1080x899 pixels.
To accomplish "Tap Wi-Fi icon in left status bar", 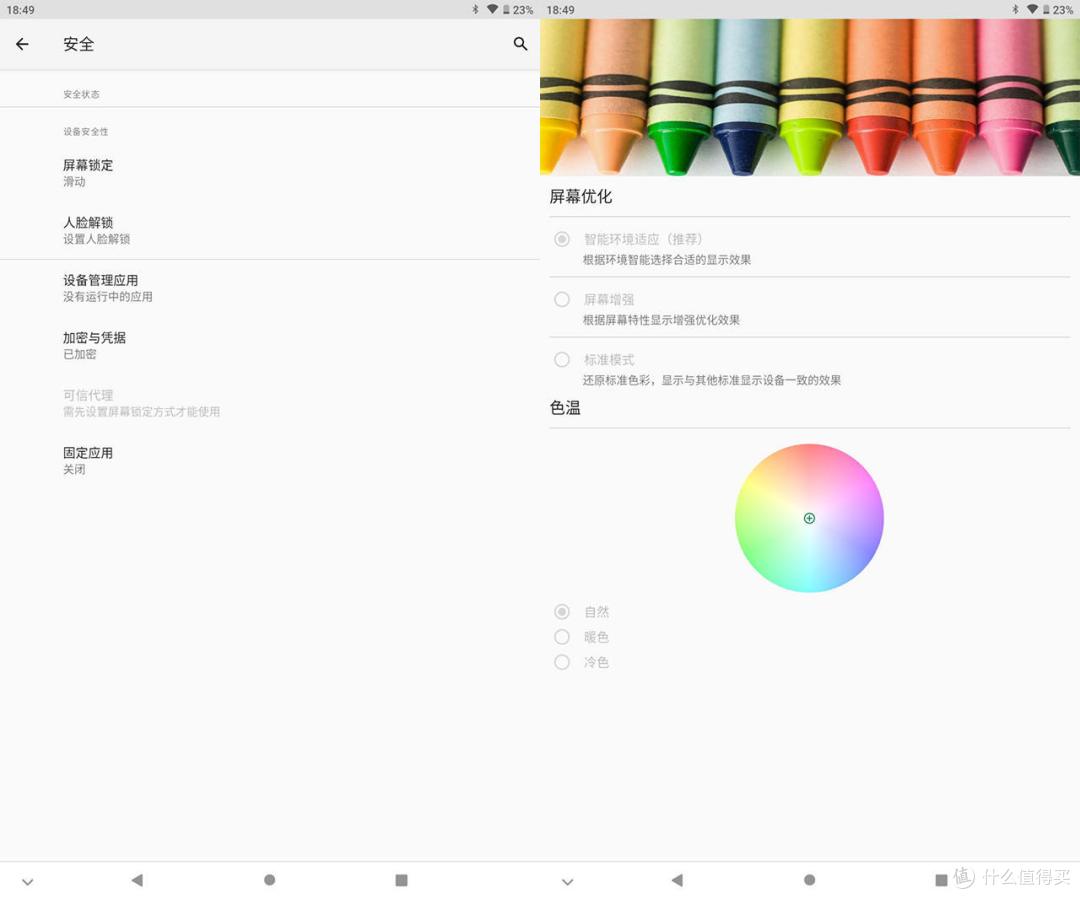I will [x=492, y=10].
